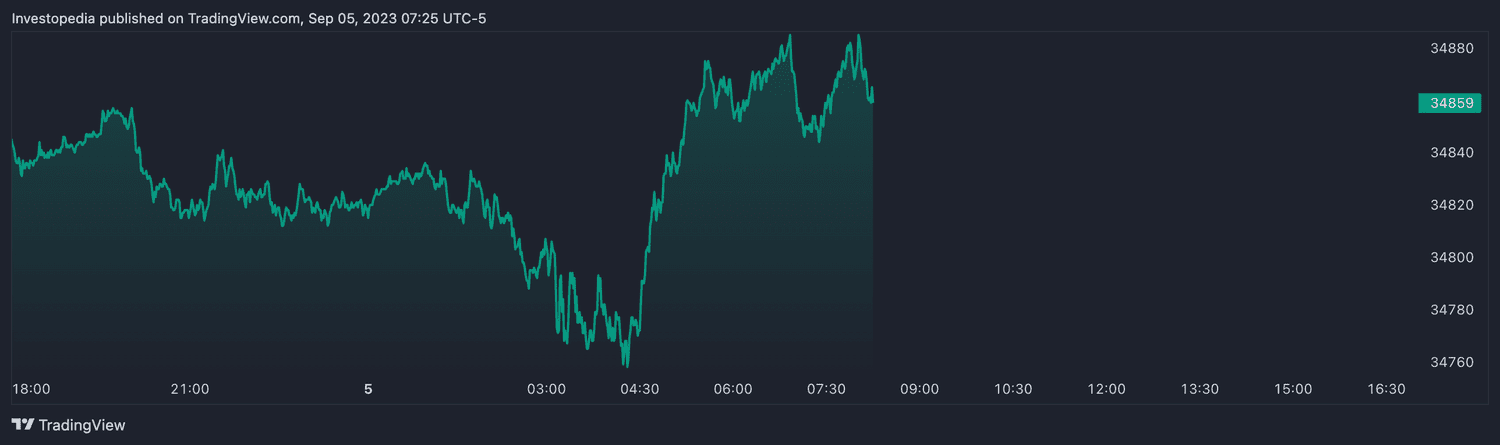Click the 21:00 time axis label
Viewport: 1500px width, 445px height.
pyautogui.click(x=190, y=388)
